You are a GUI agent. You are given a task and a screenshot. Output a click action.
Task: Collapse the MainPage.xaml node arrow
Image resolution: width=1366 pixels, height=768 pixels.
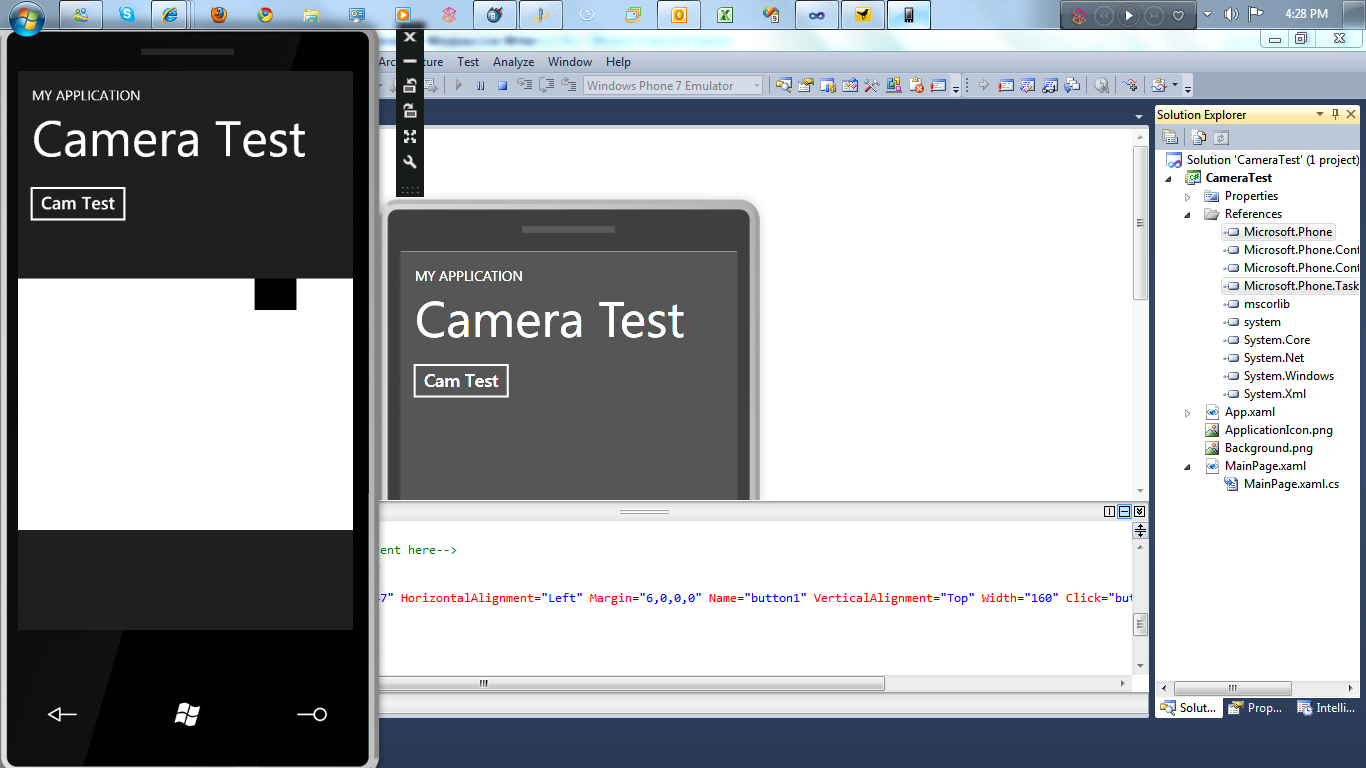click(x=1188, y=466)
